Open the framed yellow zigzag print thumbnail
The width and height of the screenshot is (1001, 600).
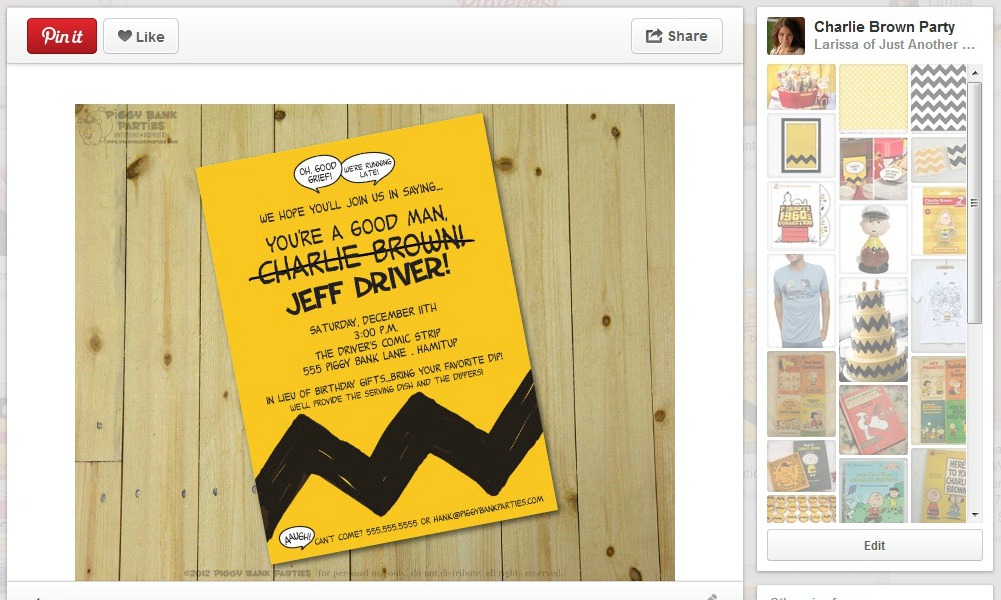[801, 146]
